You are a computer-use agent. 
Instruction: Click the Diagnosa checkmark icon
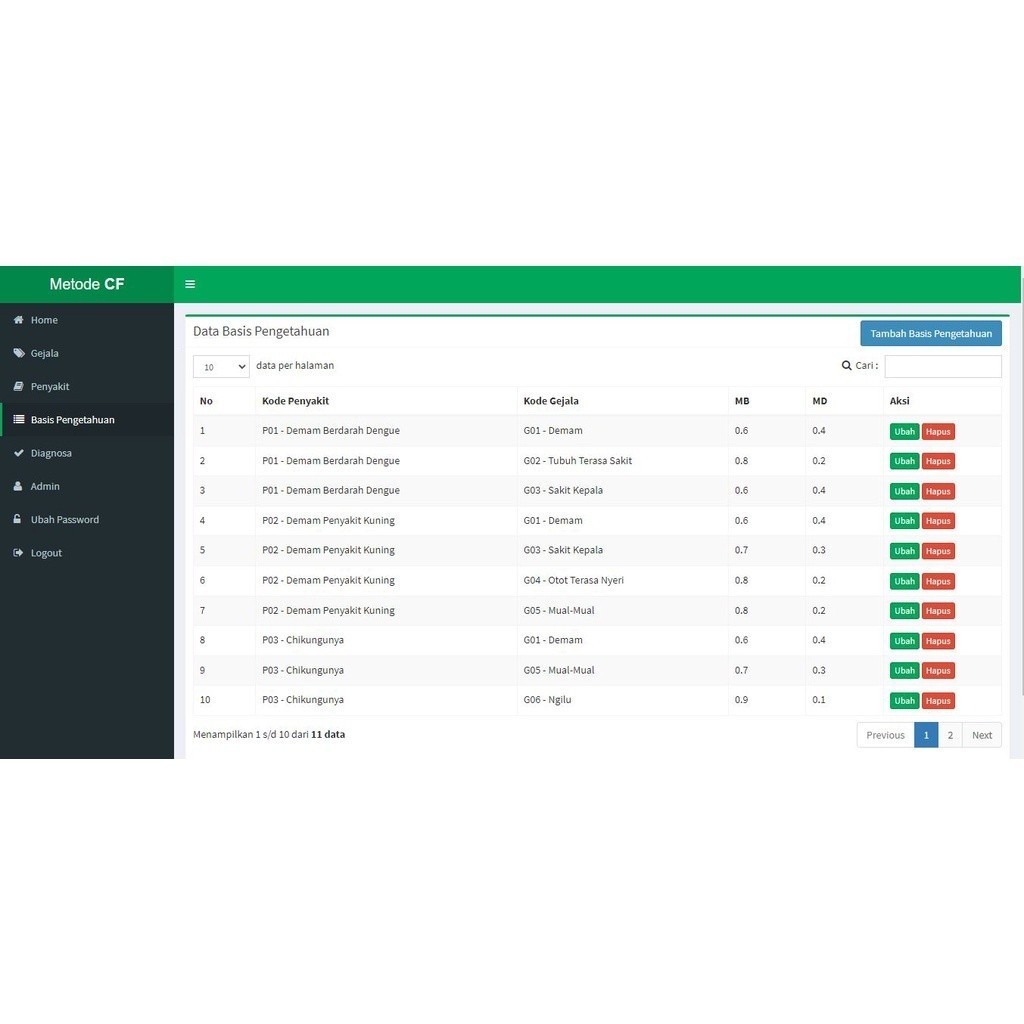click(18, 453)
